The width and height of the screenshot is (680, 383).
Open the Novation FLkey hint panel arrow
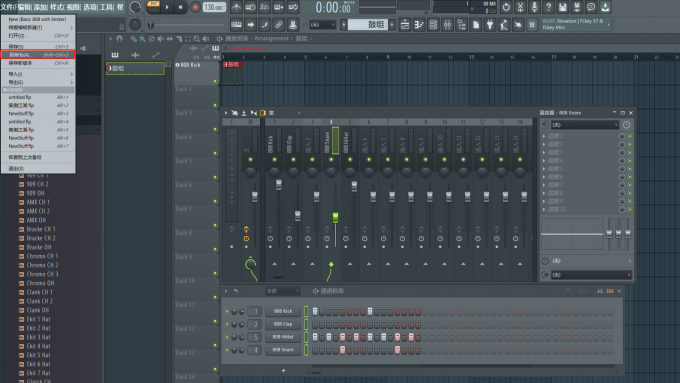(608, 25)
